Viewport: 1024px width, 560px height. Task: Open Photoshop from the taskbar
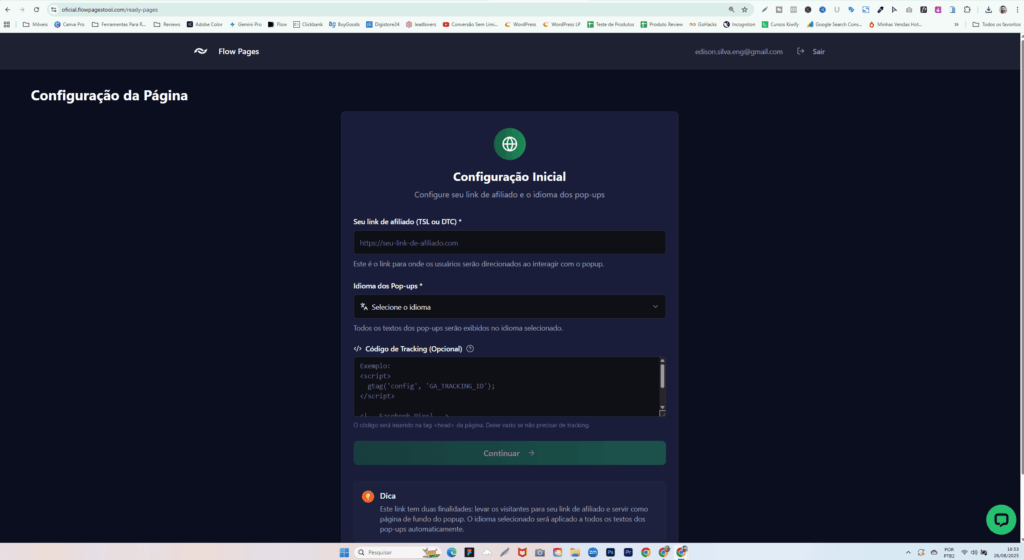click(x=610, y=552)
